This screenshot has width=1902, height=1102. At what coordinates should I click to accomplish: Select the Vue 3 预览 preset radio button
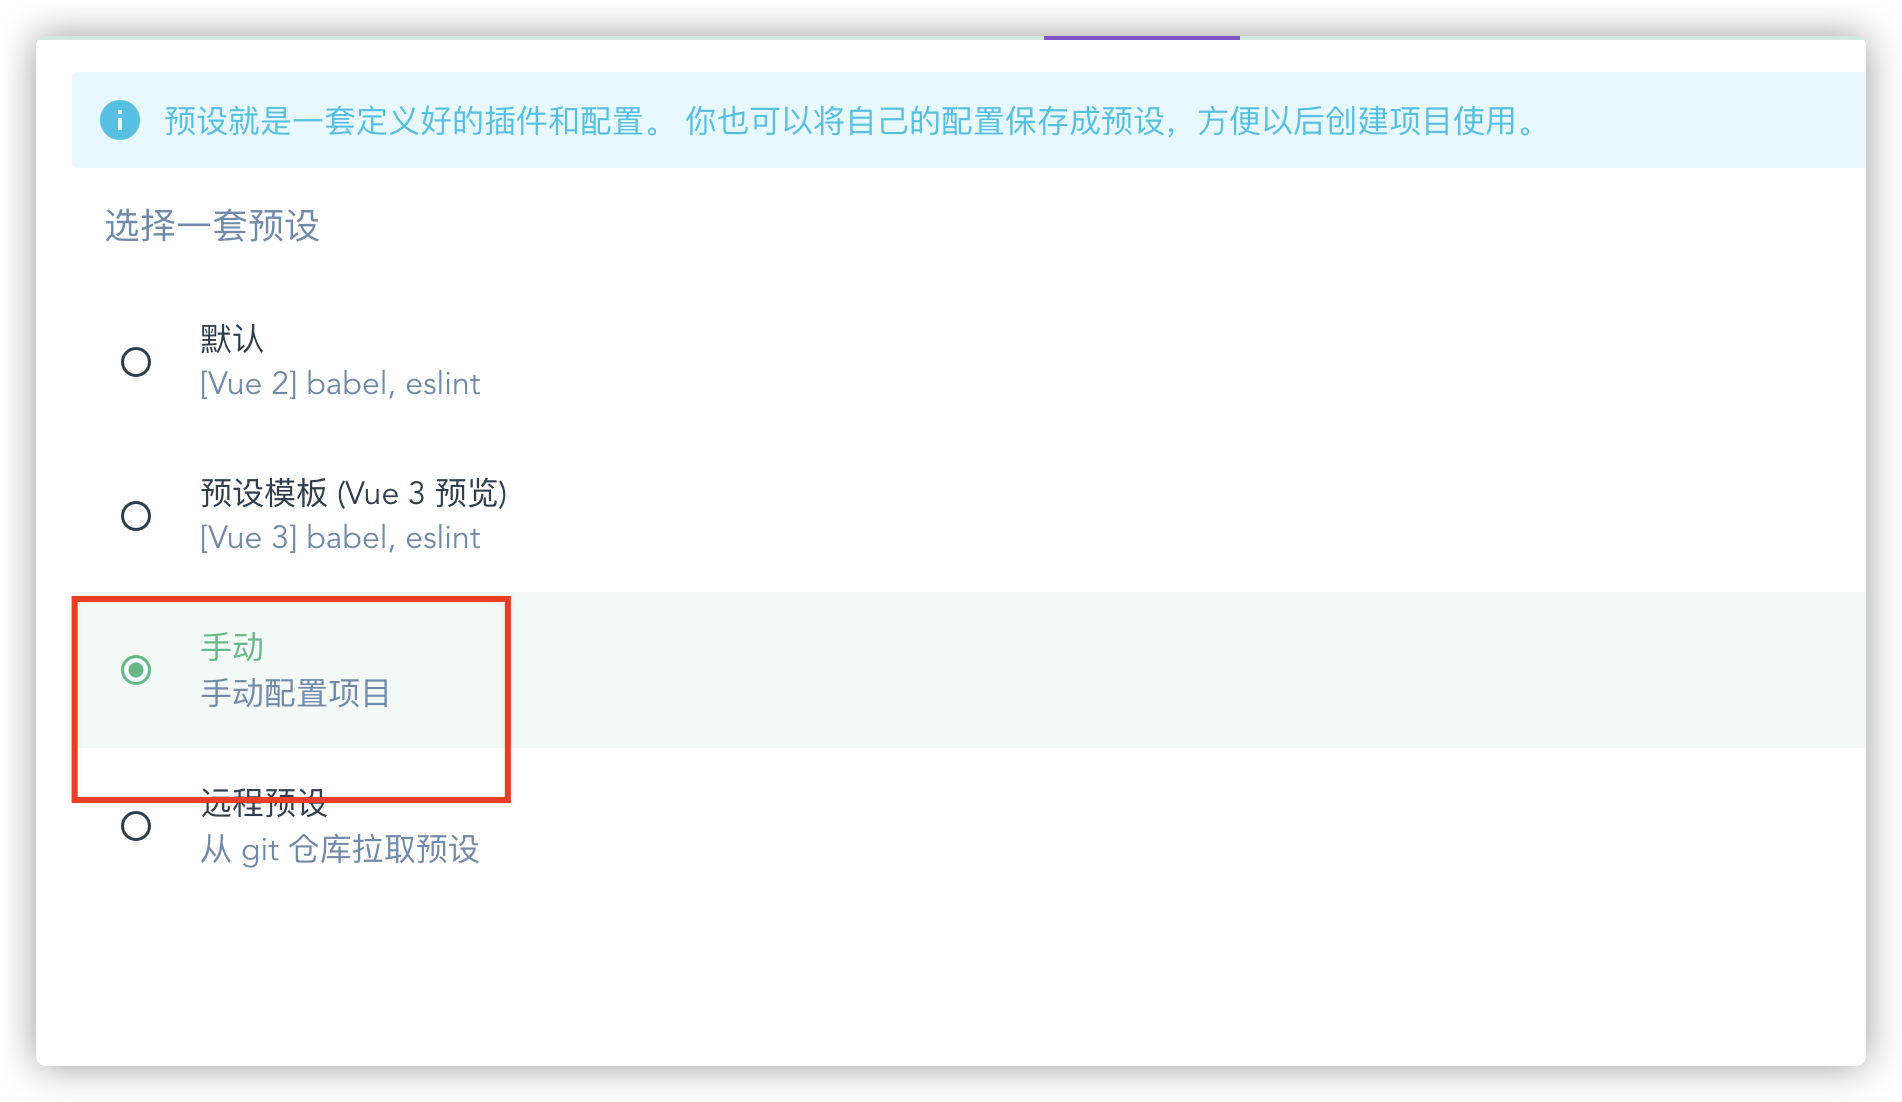[x=136, y=515]
